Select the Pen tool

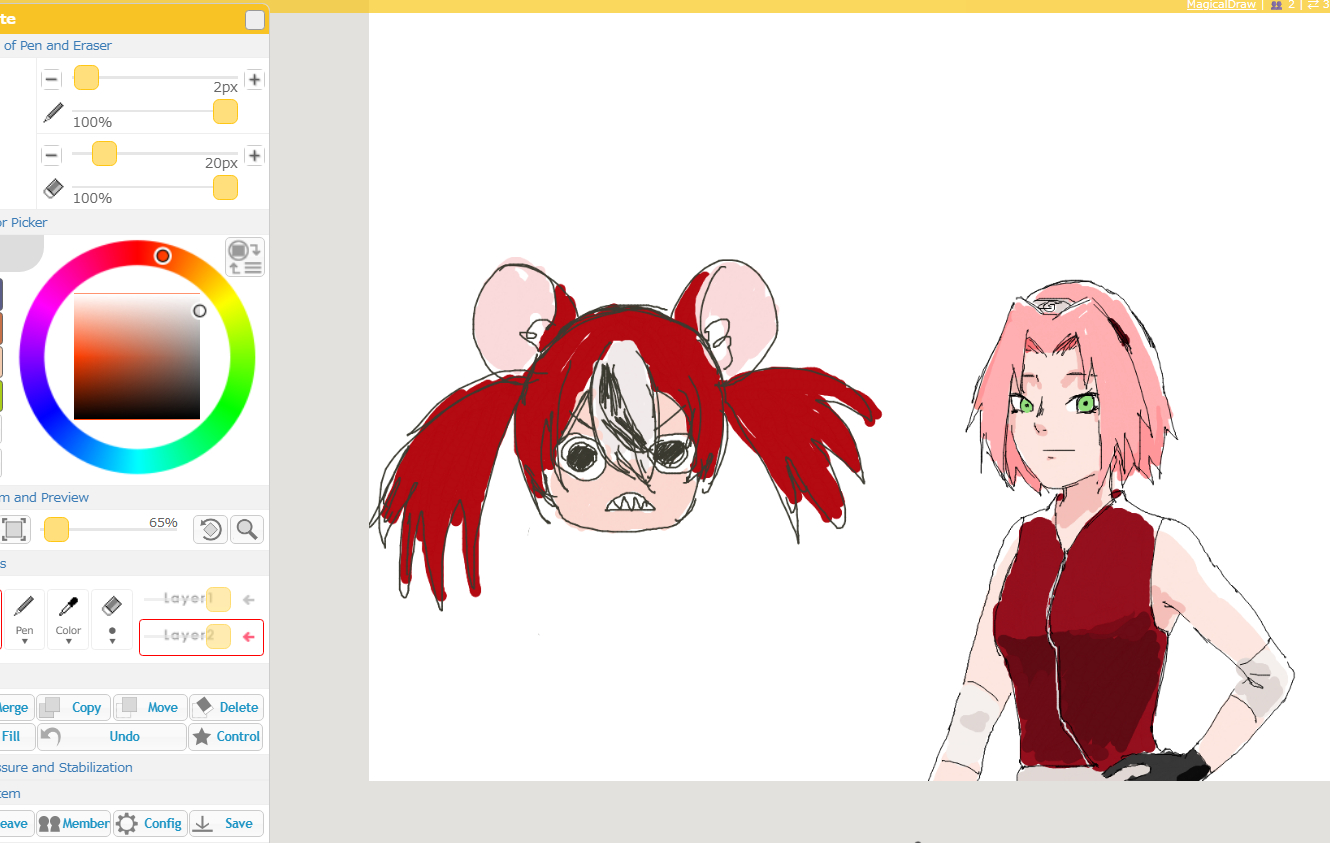coord(25,618)
